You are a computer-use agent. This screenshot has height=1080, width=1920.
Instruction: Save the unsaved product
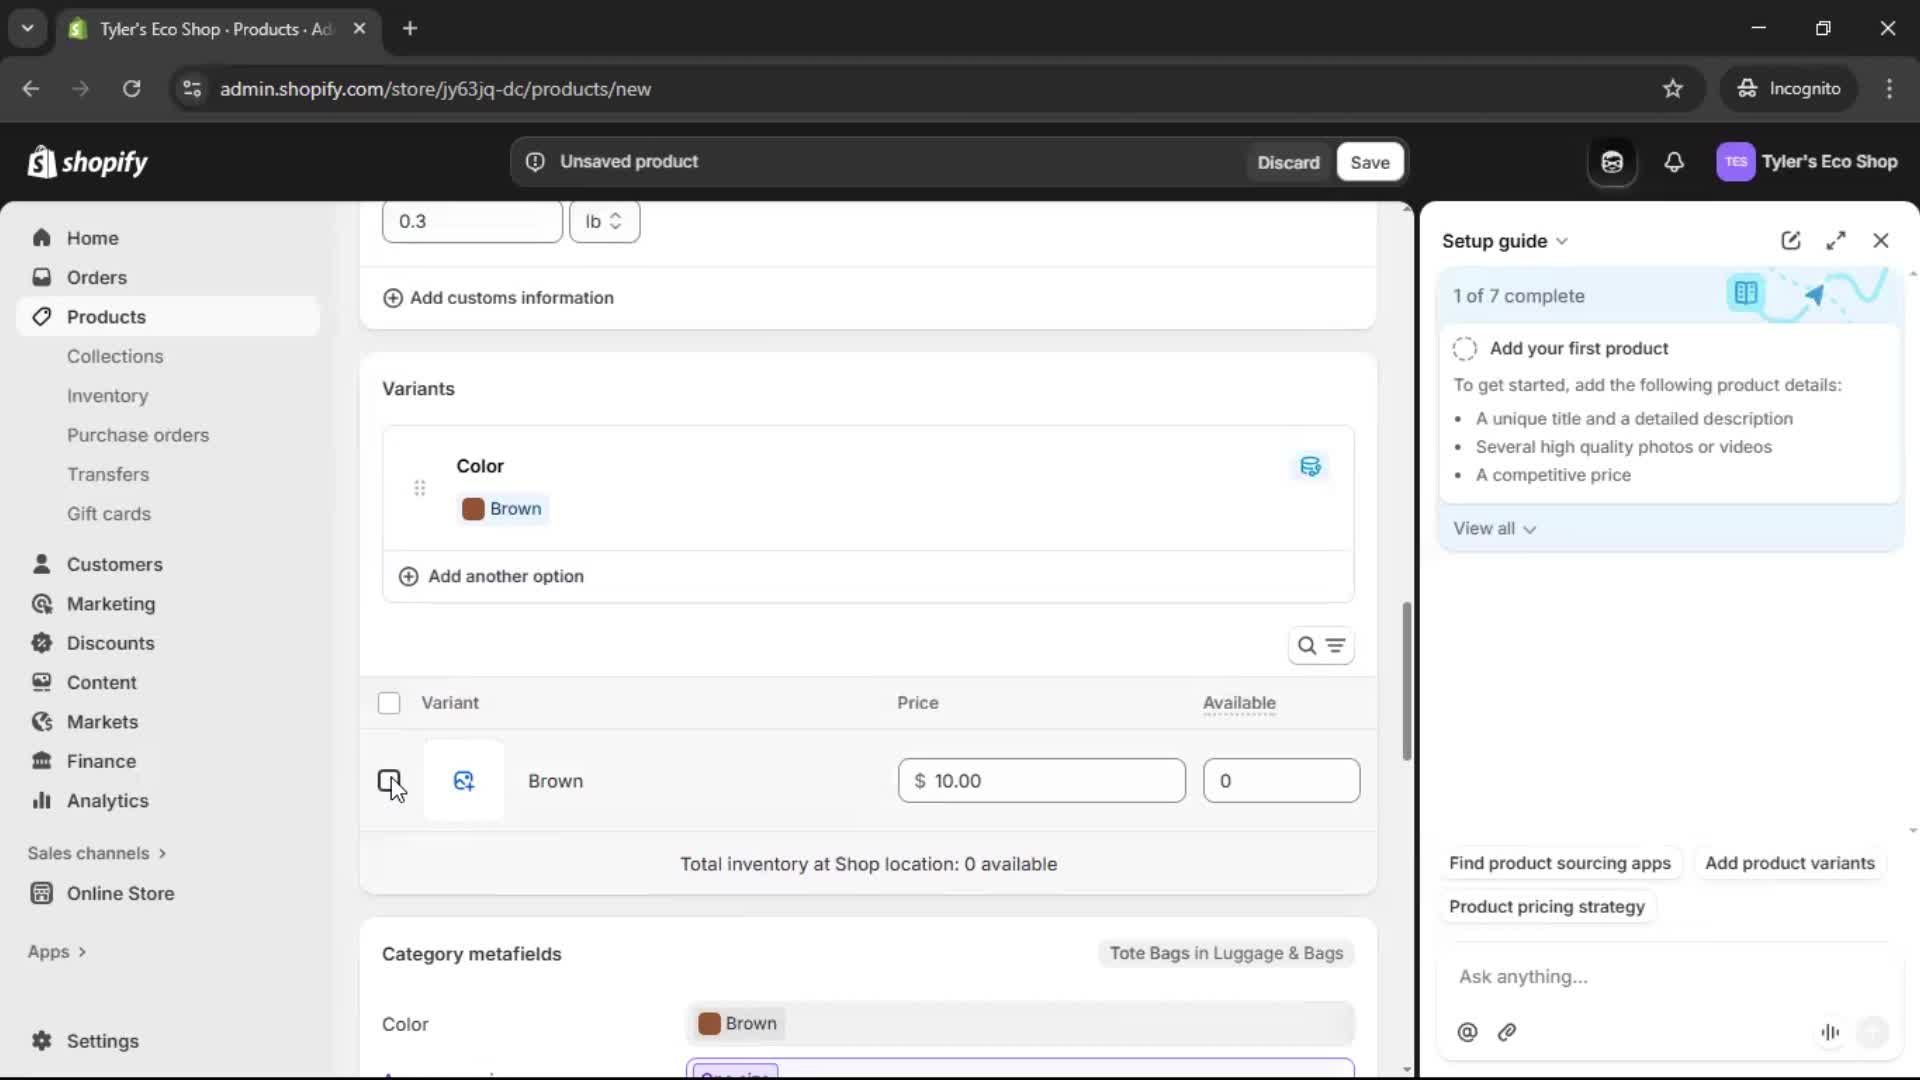coord(1369,162)
